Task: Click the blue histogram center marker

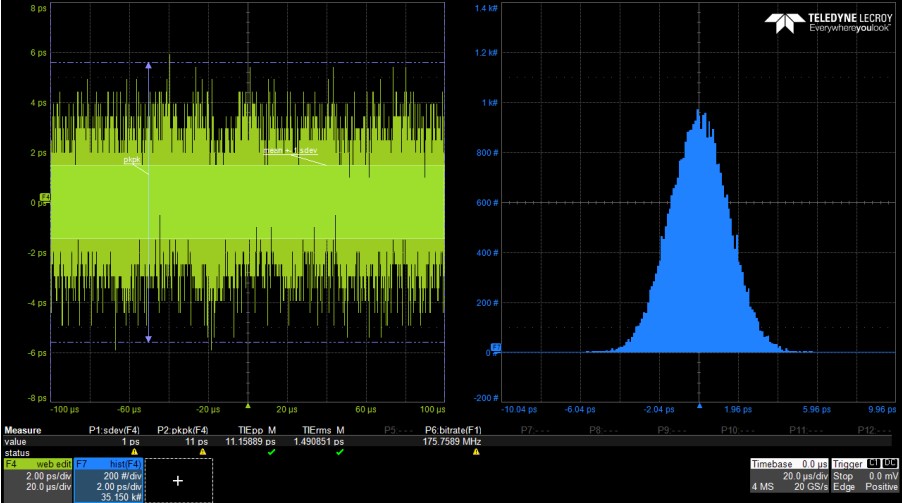Action: (699, 406)
